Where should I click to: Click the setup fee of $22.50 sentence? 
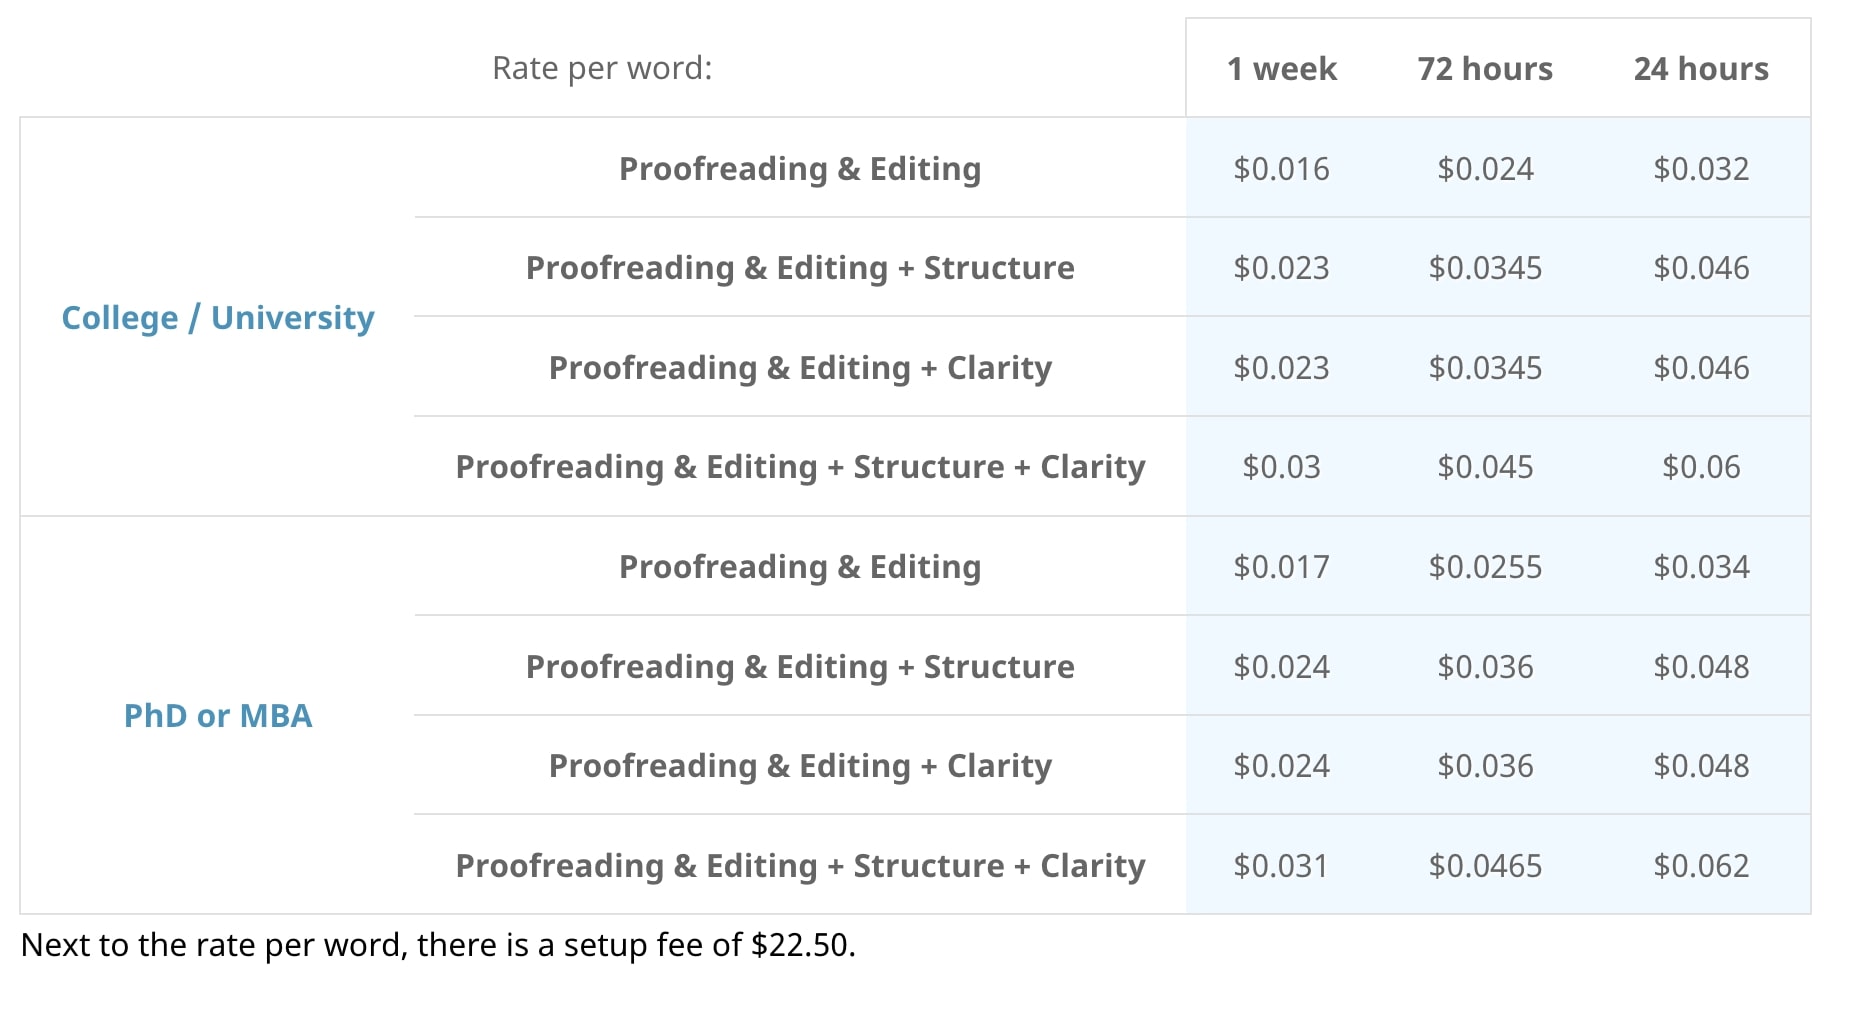tap(438, 945)
